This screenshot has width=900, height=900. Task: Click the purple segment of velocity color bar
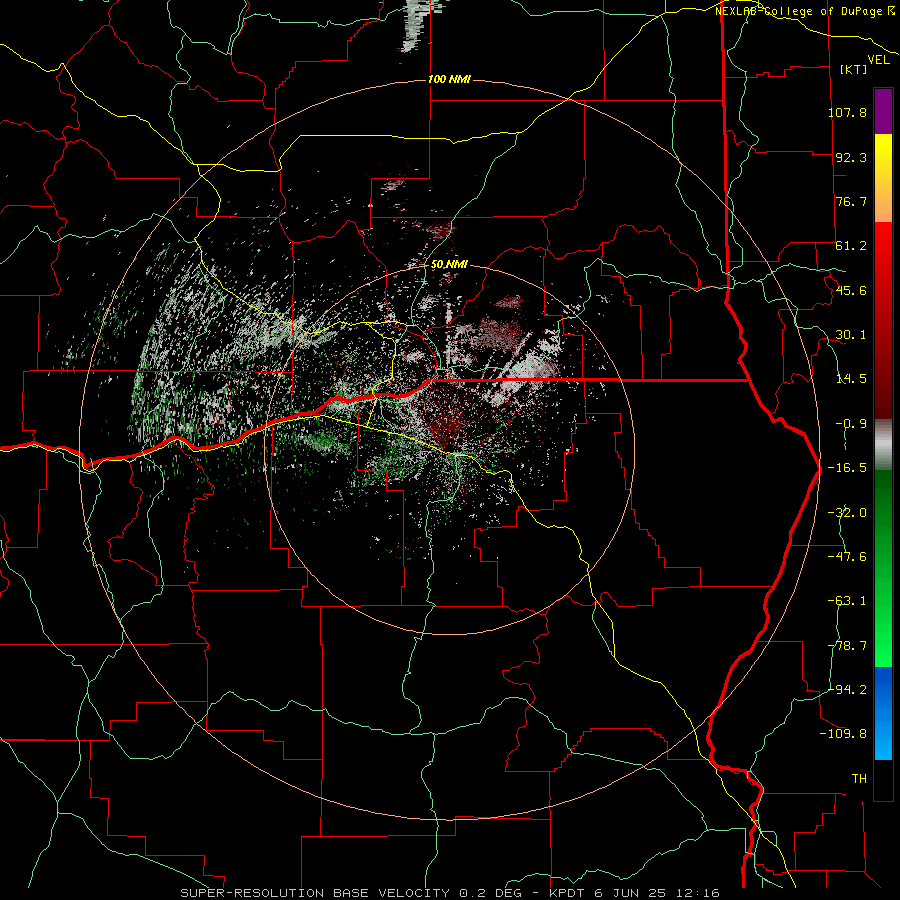[x=883, y=111]
